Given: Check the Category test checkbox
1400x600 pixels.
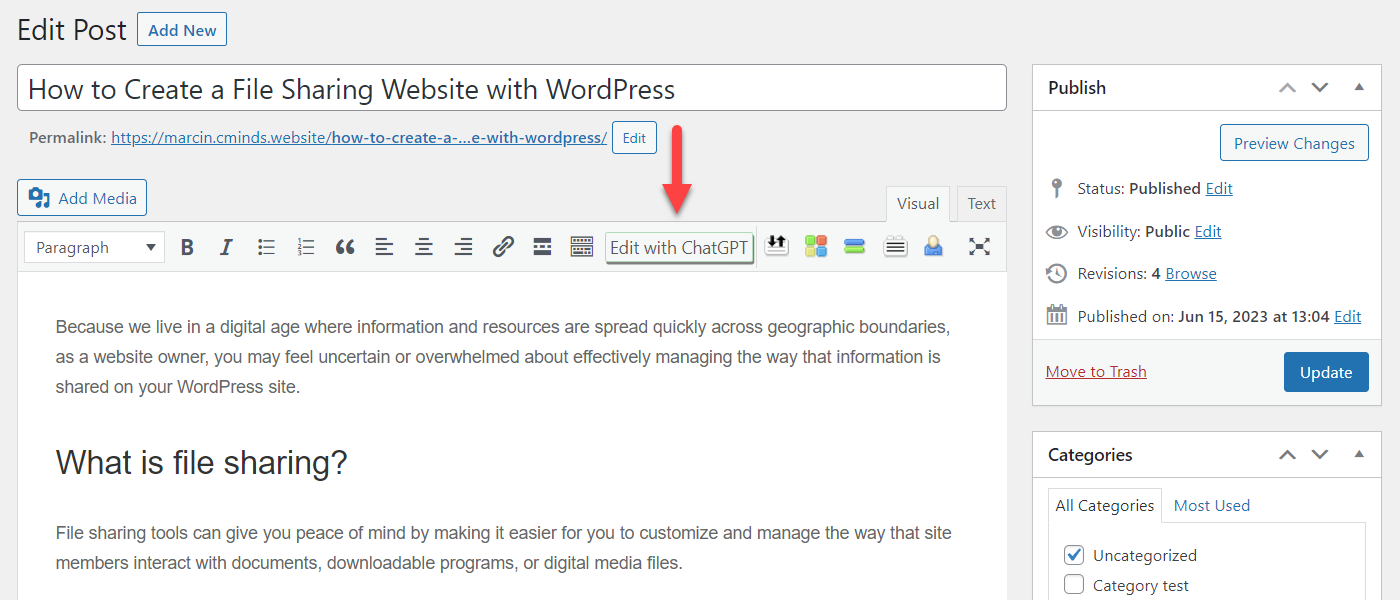Looking at the screenshot, I should pyautogui.click(x=1074, y=585).
